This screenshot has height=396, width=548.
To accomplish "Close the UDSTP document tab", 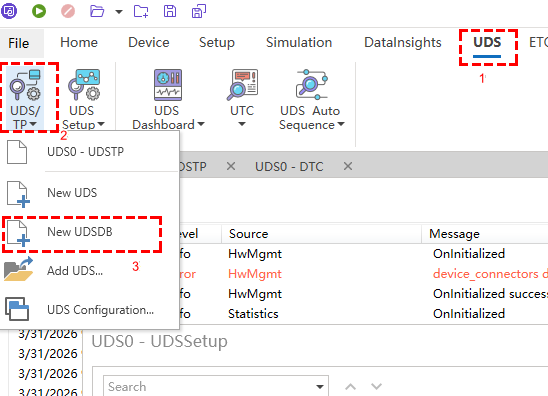I will pos(231,166).
